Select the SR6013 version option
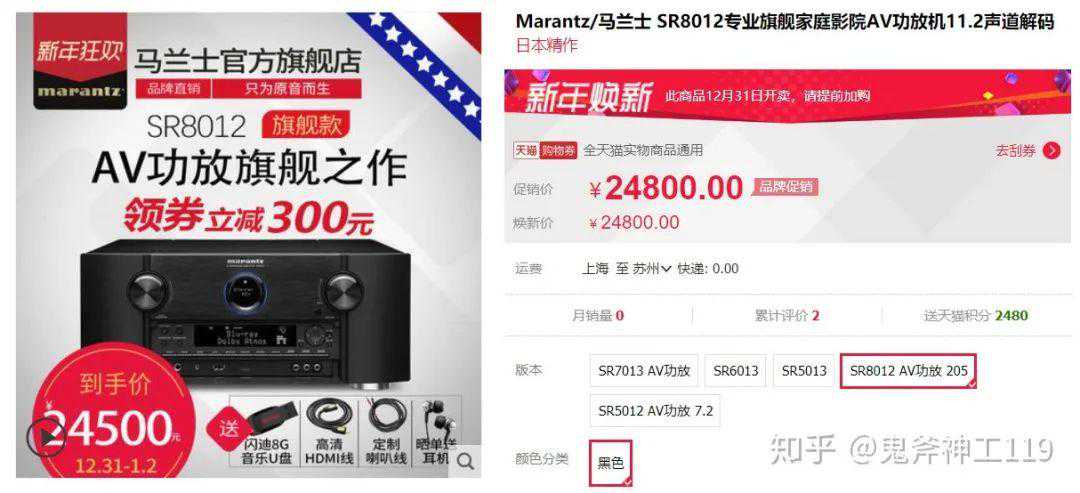Viewport: 1080px width, 493px height. click(x=736, y=370)
